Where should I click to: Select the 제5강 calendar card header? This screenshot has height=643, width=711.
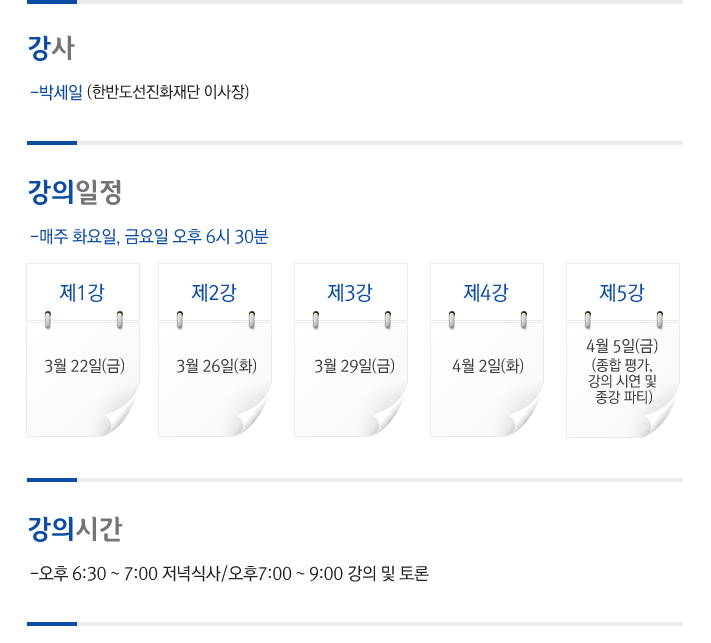tap(623, 292)
